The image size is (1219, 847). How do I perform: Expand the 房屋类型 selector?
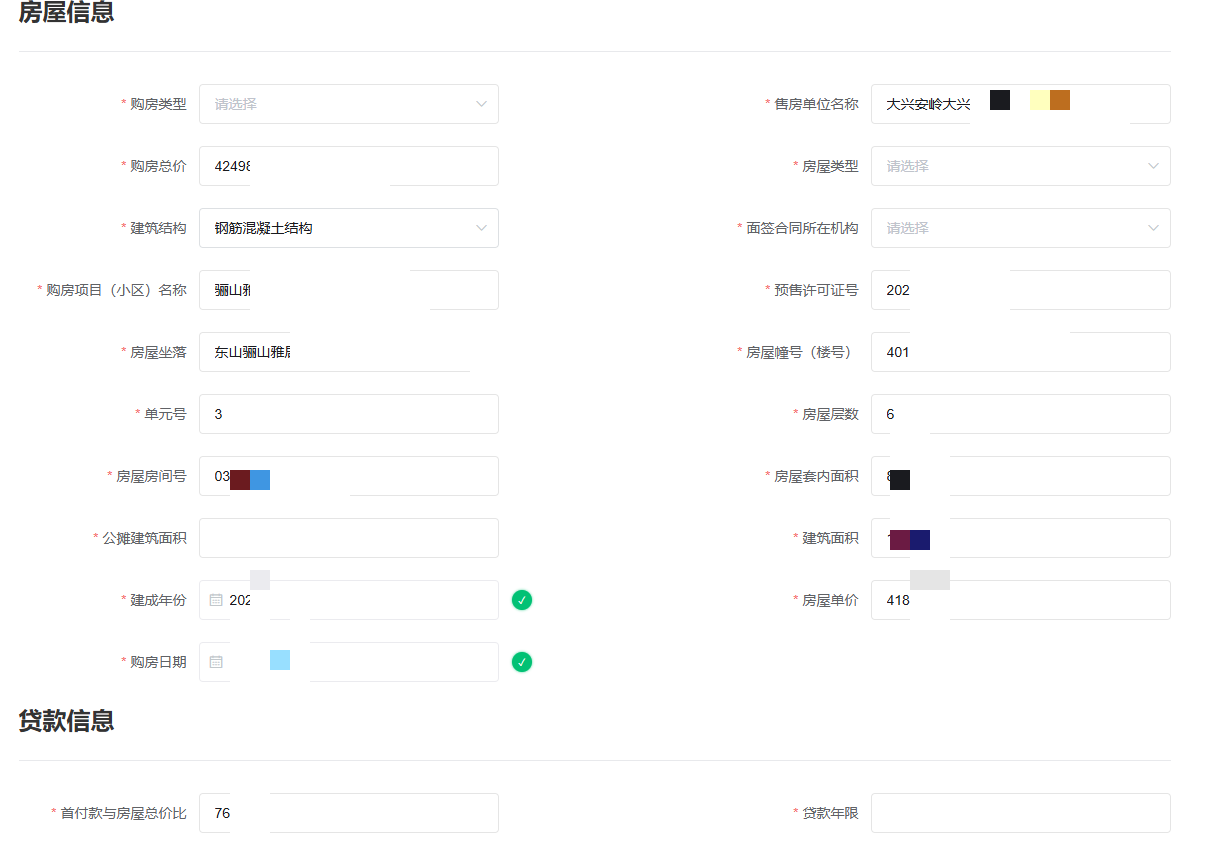[x=1021, y=166]
